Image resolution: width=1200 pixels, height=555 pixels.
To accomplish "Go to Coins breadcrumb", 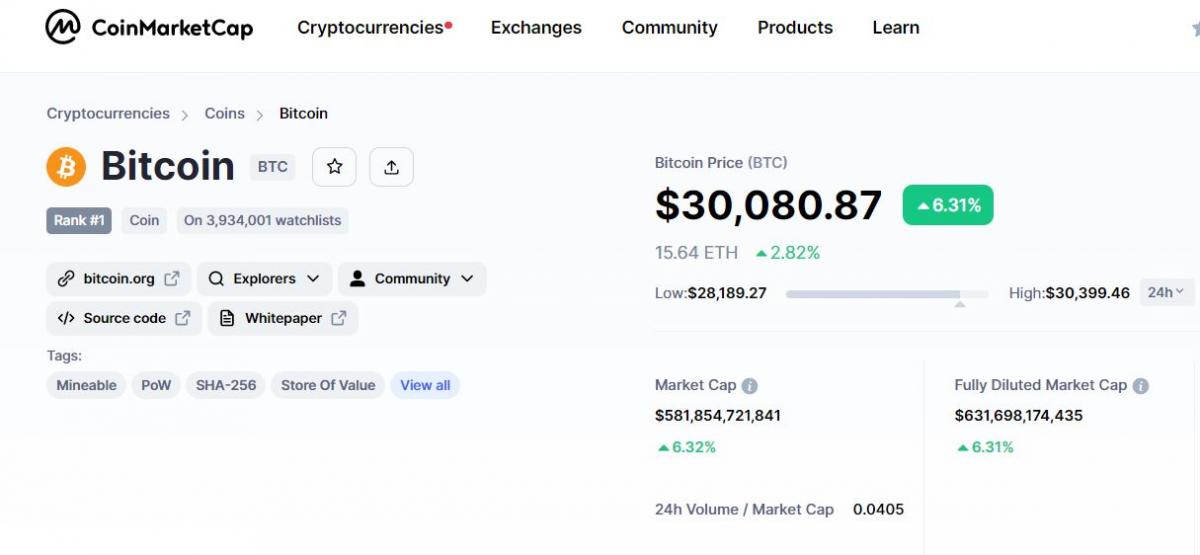I will 225,114.
